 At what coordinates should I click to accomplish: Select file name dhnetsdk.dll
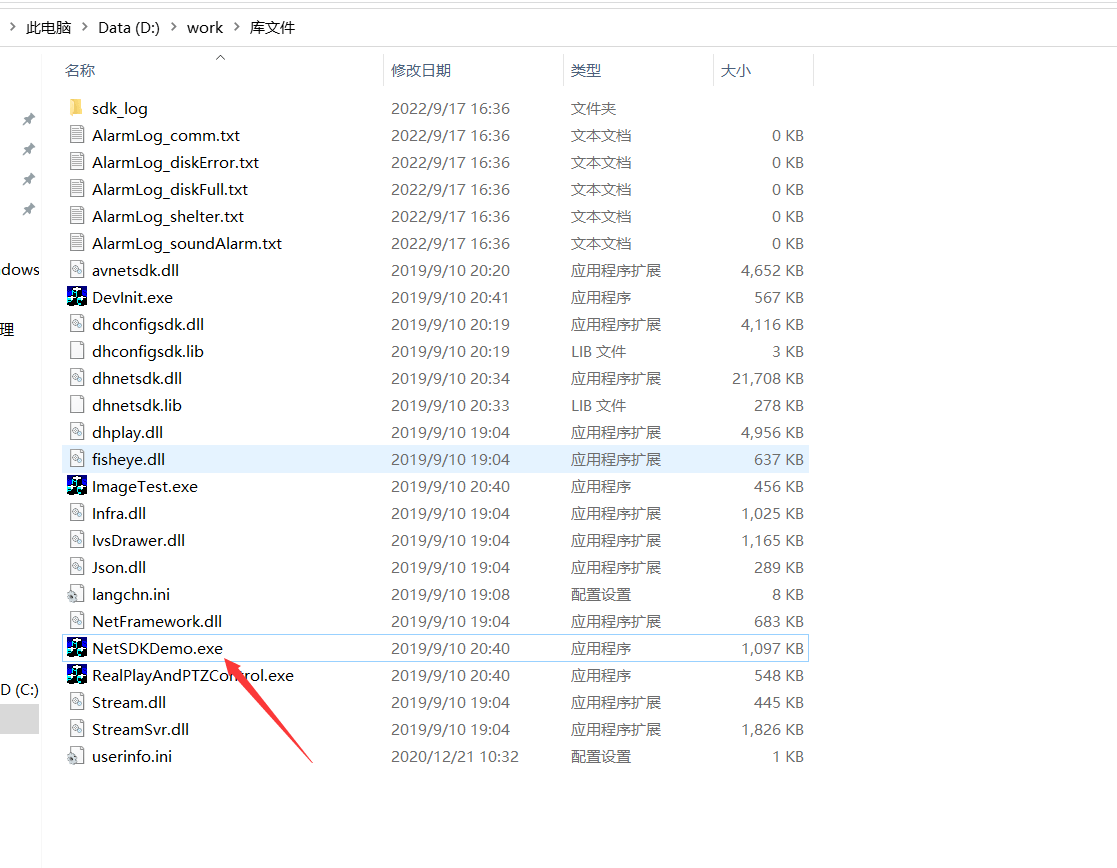[137, 378]
